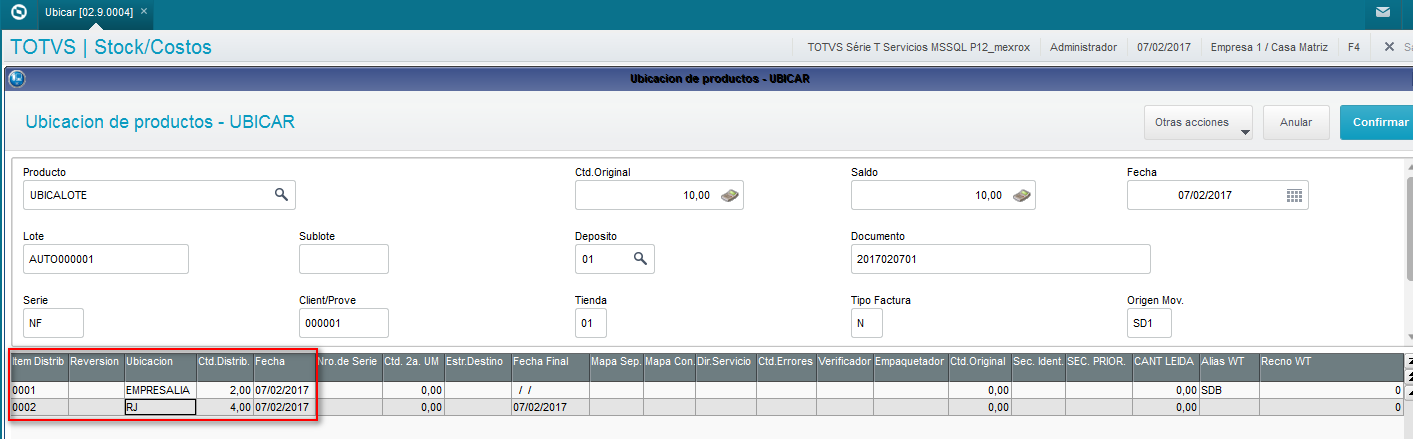Viewport: 1413px width, 439px height.
Task: Click the RJ ubicacion cell
Action: (160, 407)
